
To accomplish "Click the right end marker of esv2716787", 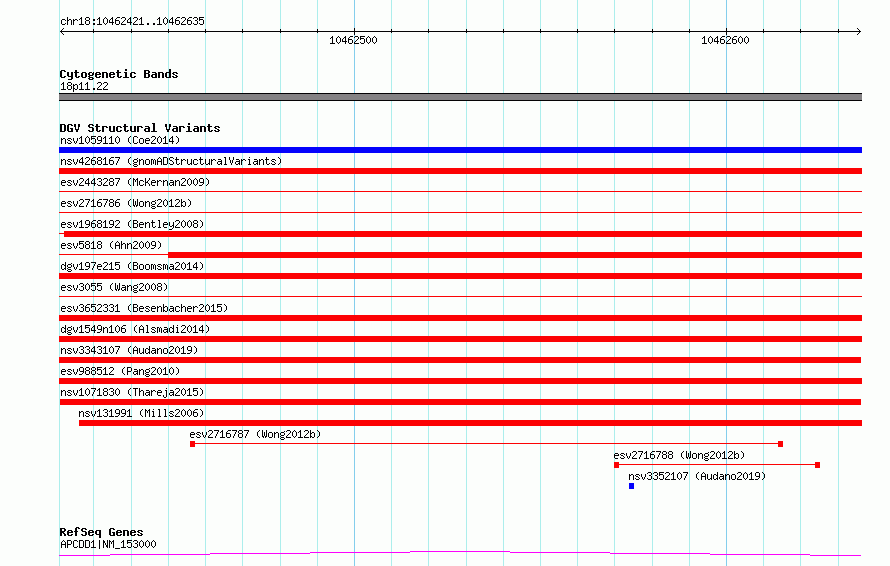I will point(780,444).
